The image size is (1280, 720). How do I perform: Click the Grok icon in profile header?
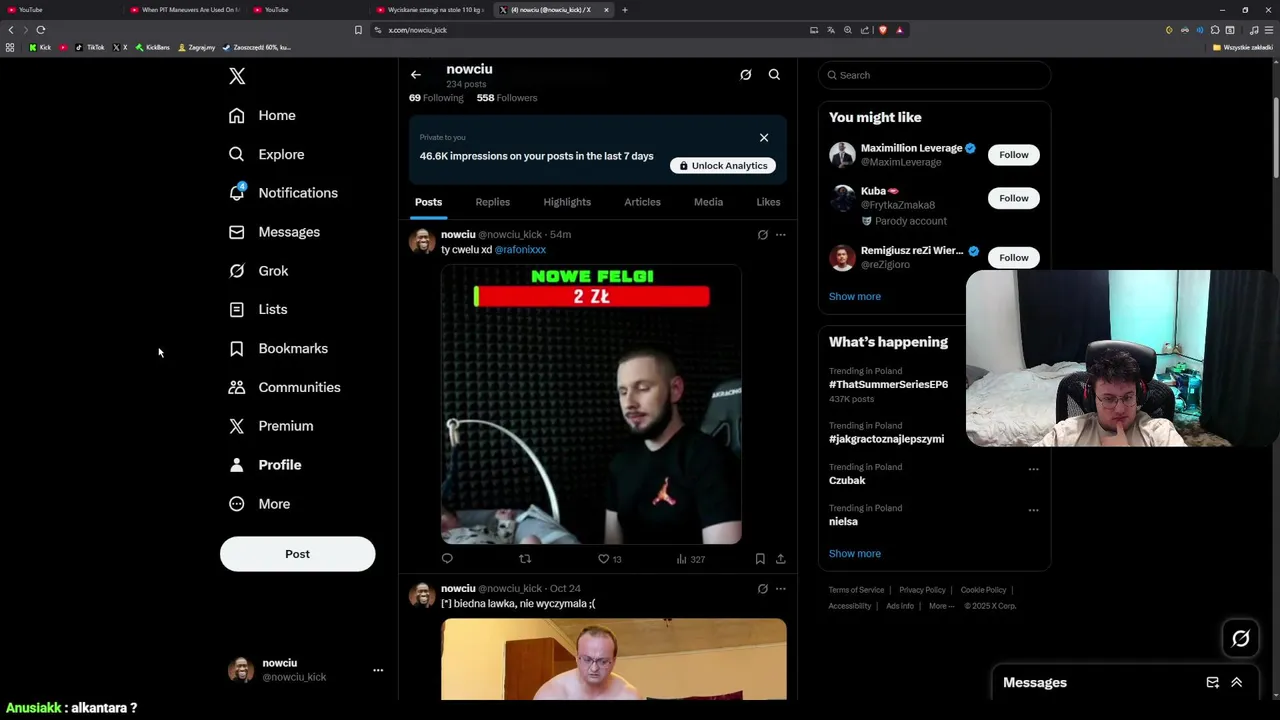[x=745, y=75]
